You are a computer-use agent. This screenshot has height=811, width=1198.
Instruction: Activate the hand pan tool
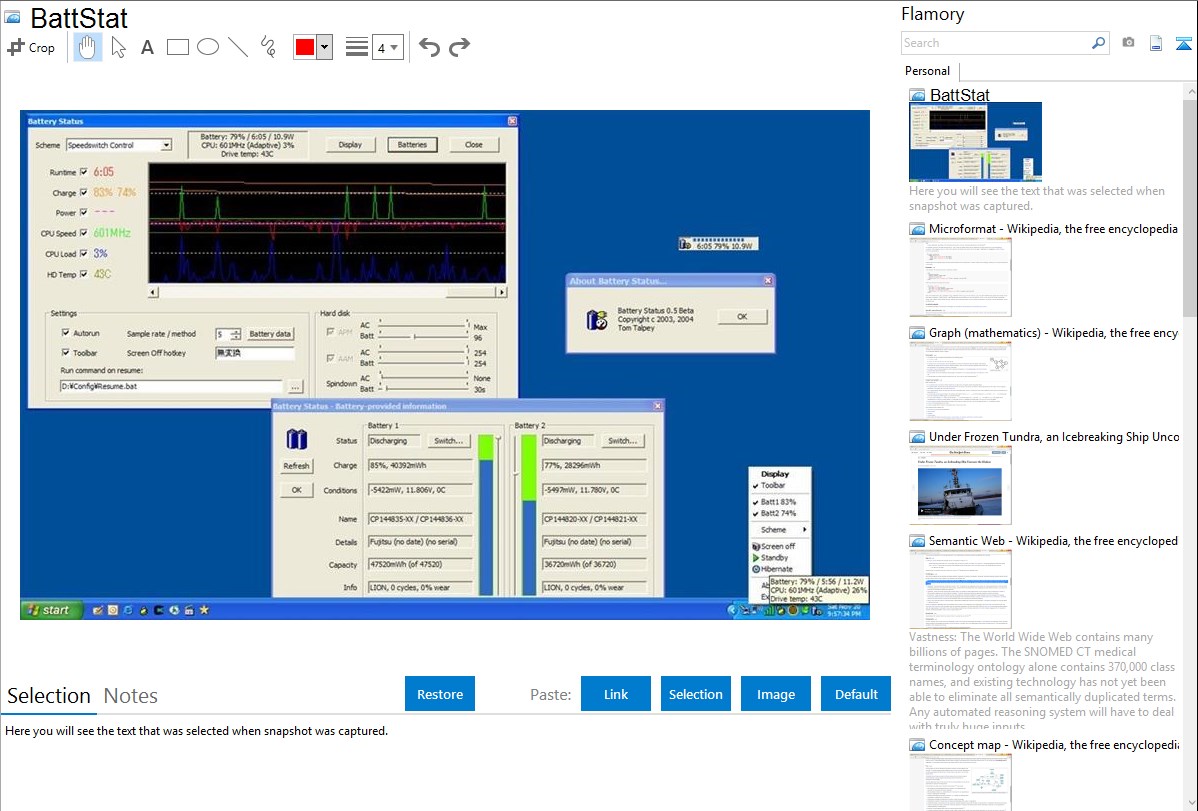click(x=88, y=47)
